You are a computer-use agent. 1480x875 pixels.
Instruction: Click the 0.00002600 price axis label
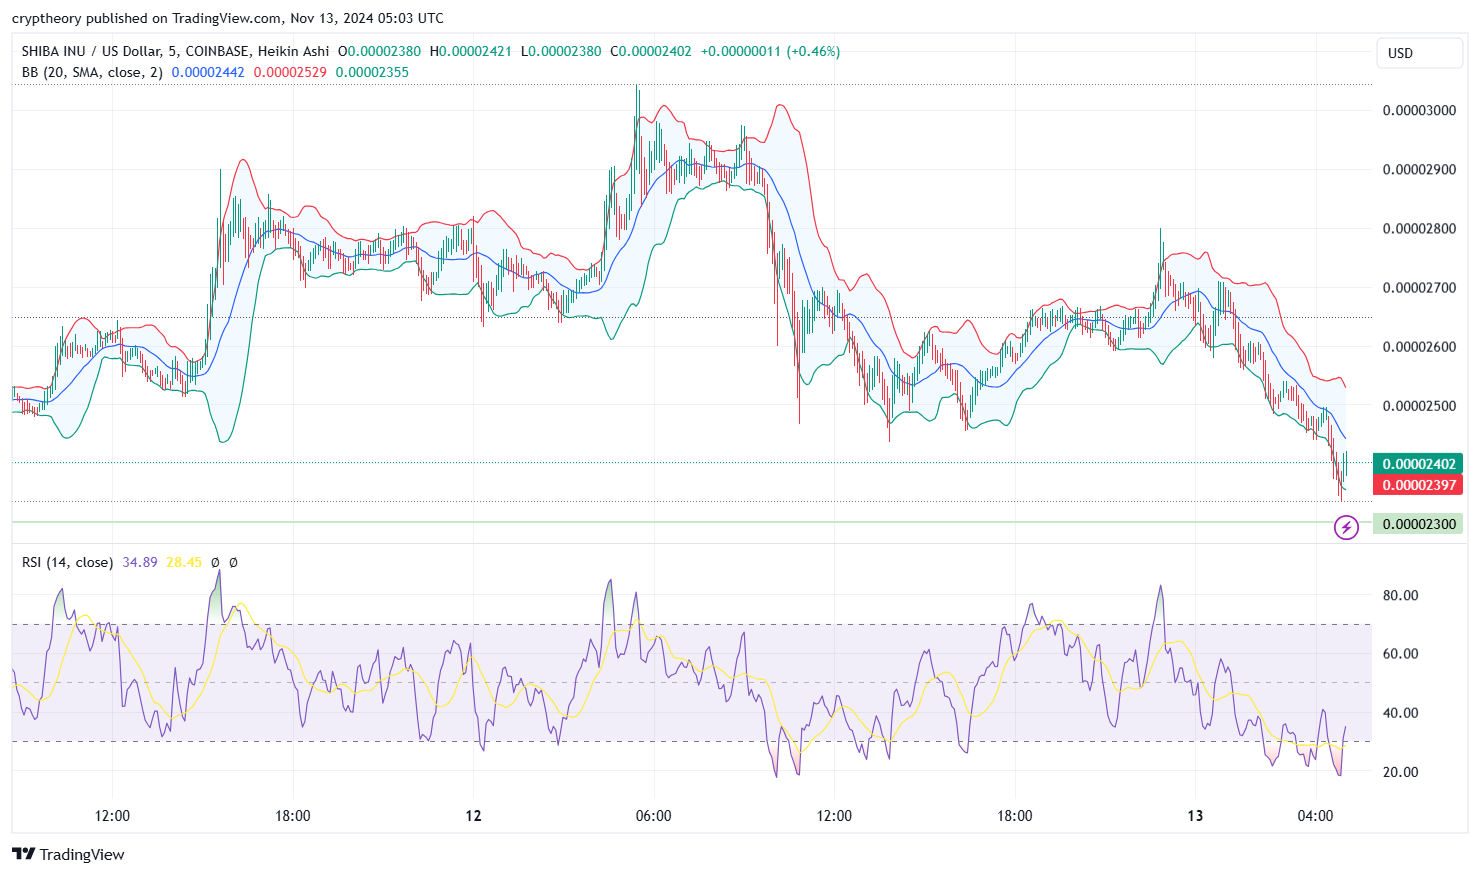click(x=1419, y=347)
